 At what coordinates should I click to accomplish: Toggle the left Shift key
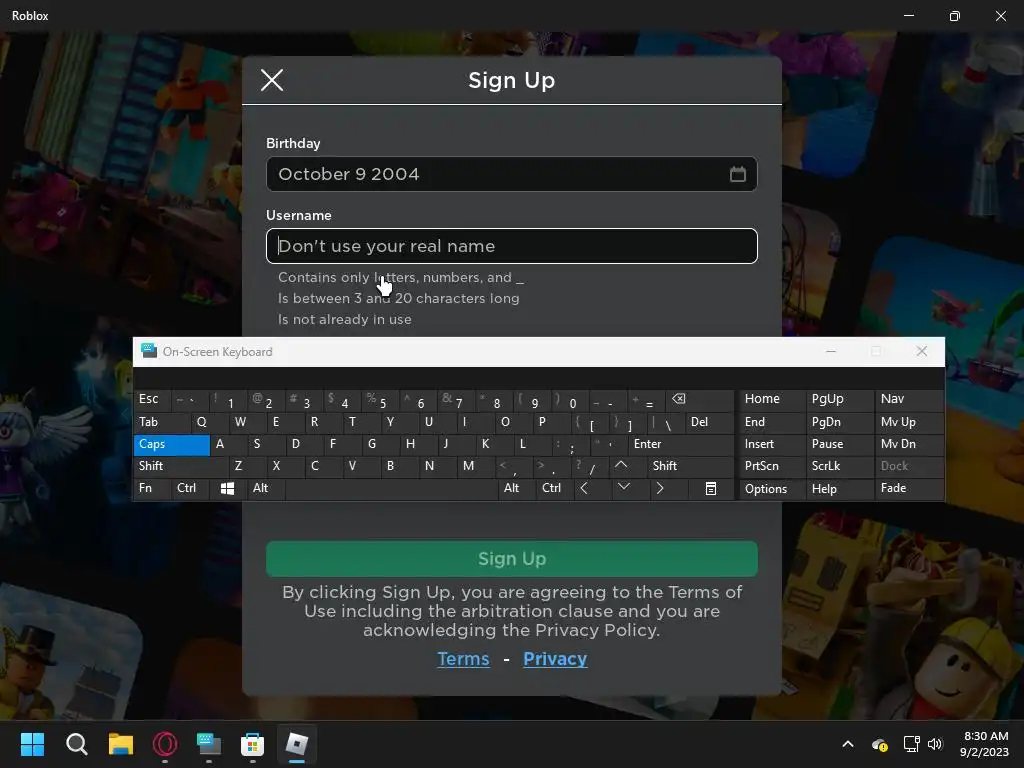point(181,466)
